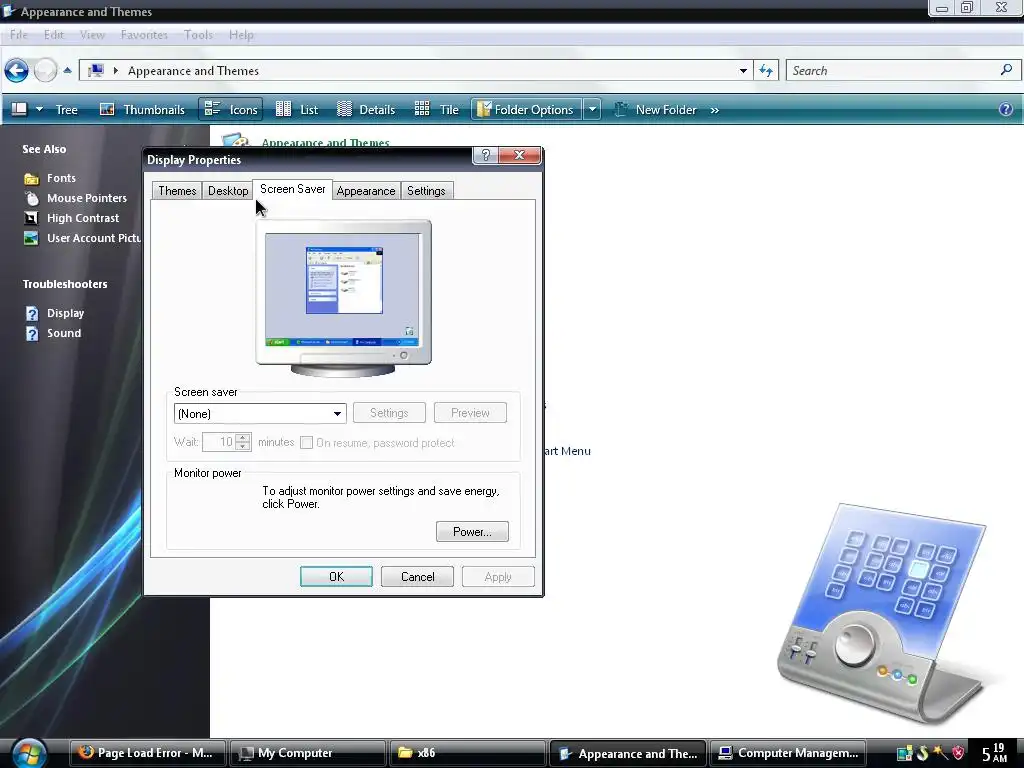The height and width of the screenshot is (768, 1024).
Task: Click the Back navigation arrow
Action: pyautogui.click(x=16, y=71)
